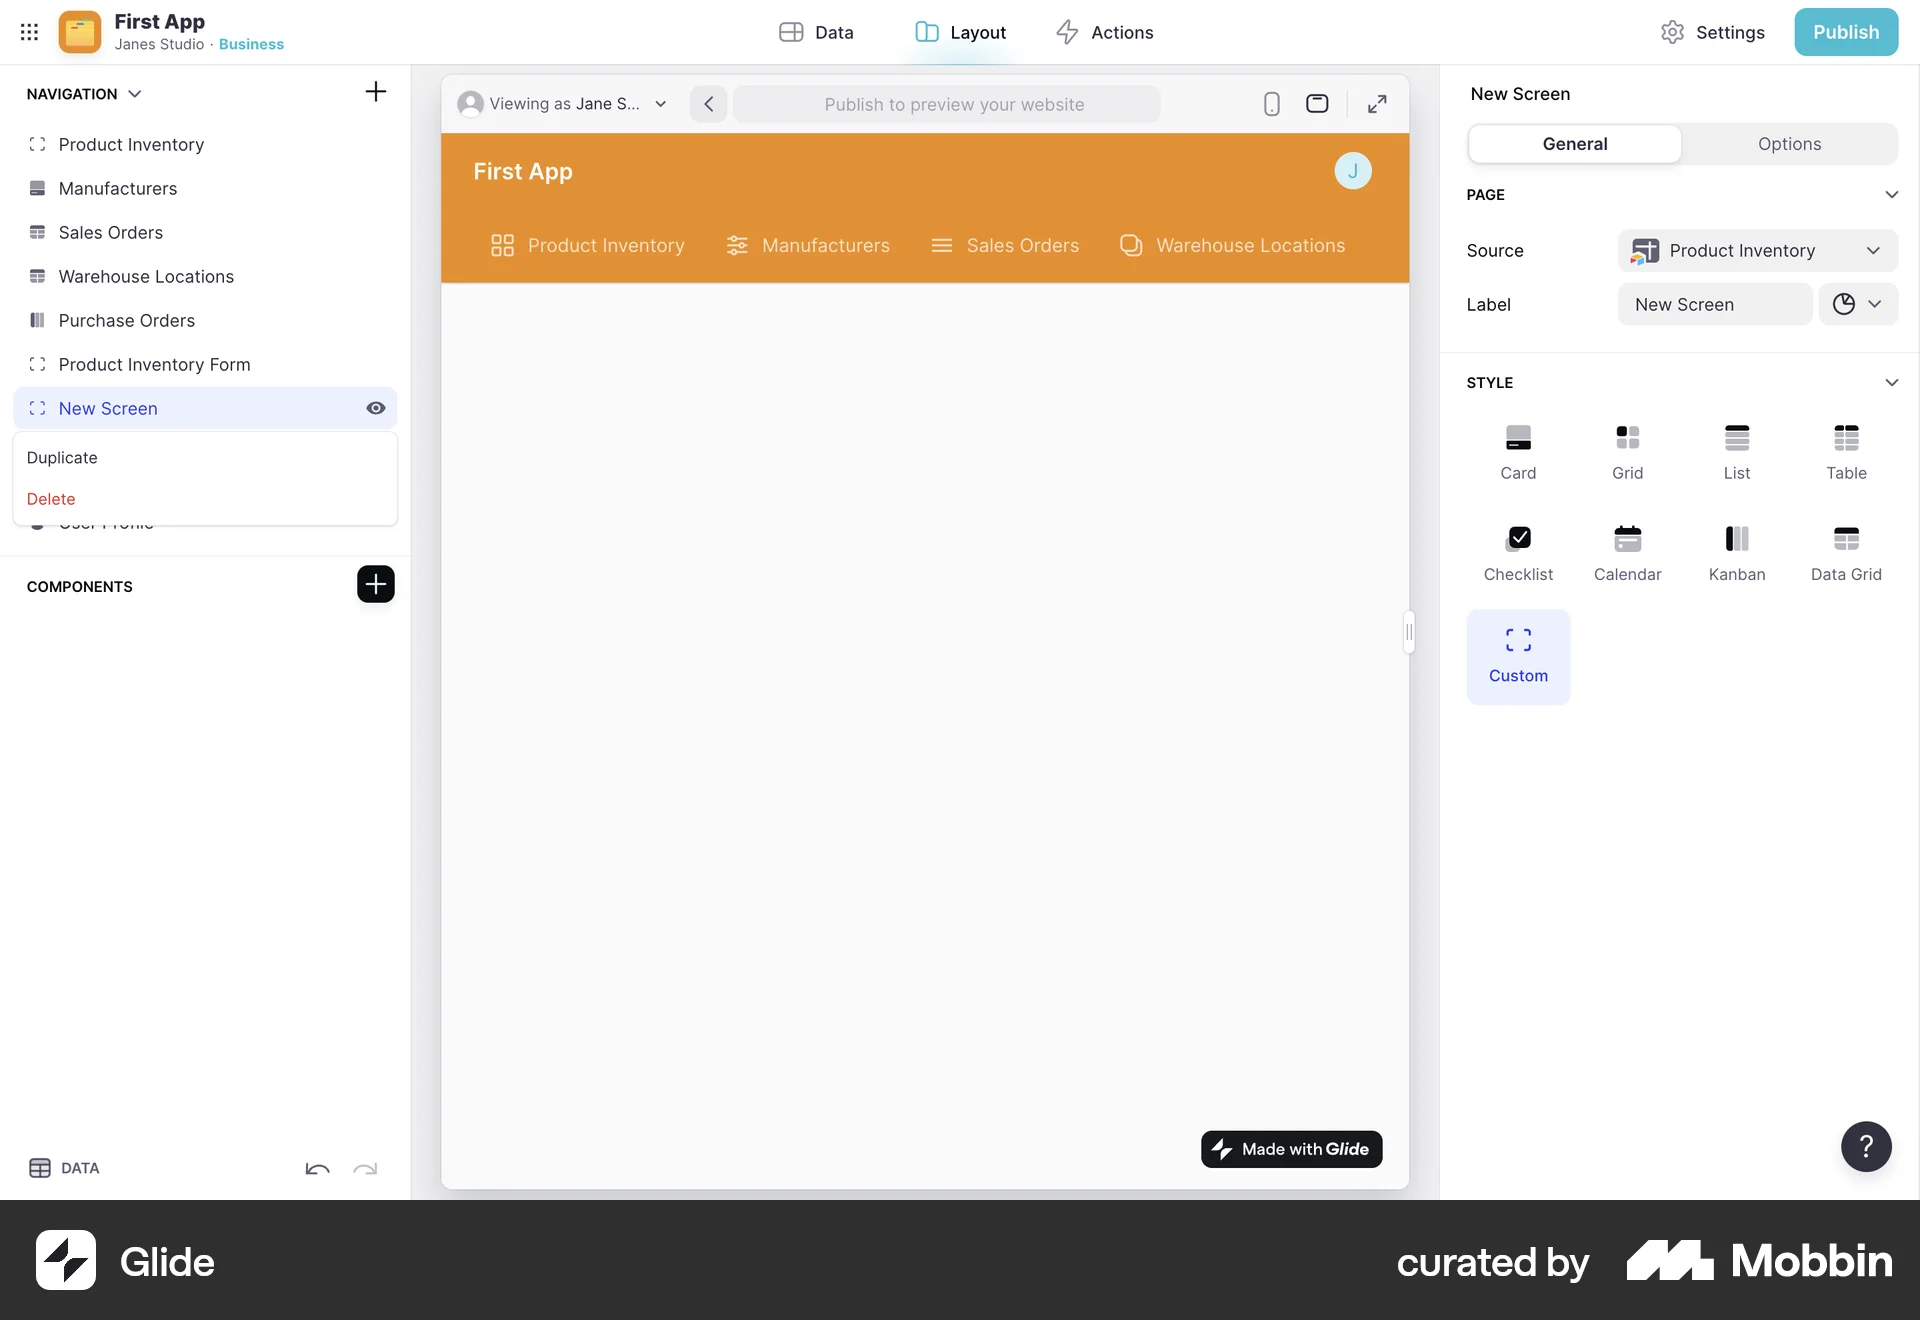This screenshot has width=1920, height=1320.
Task: Choose the Kanban screen style
Action: [1736, 552]
